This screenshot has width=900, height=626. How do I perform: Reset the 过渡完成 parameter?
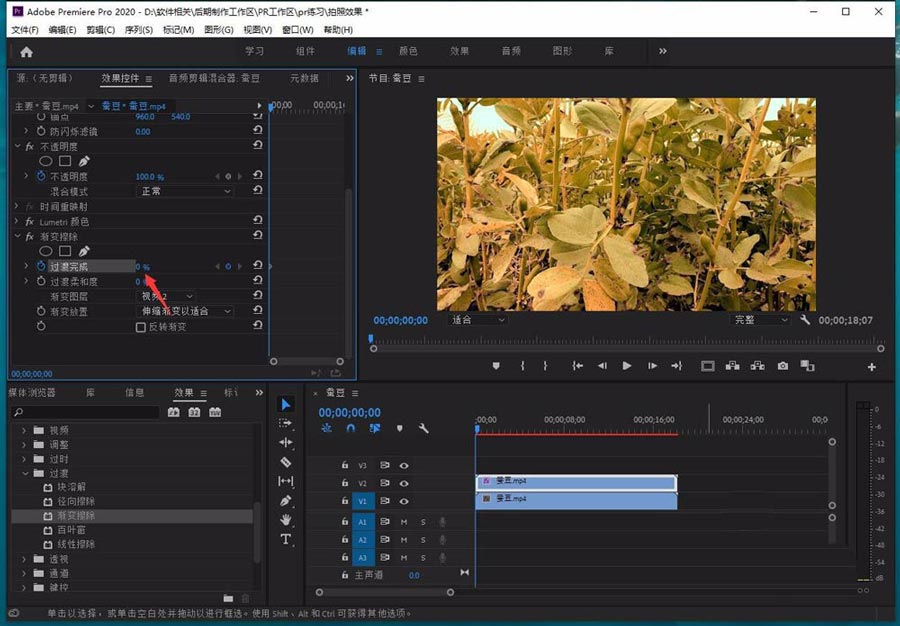click(x=258, y=266)
